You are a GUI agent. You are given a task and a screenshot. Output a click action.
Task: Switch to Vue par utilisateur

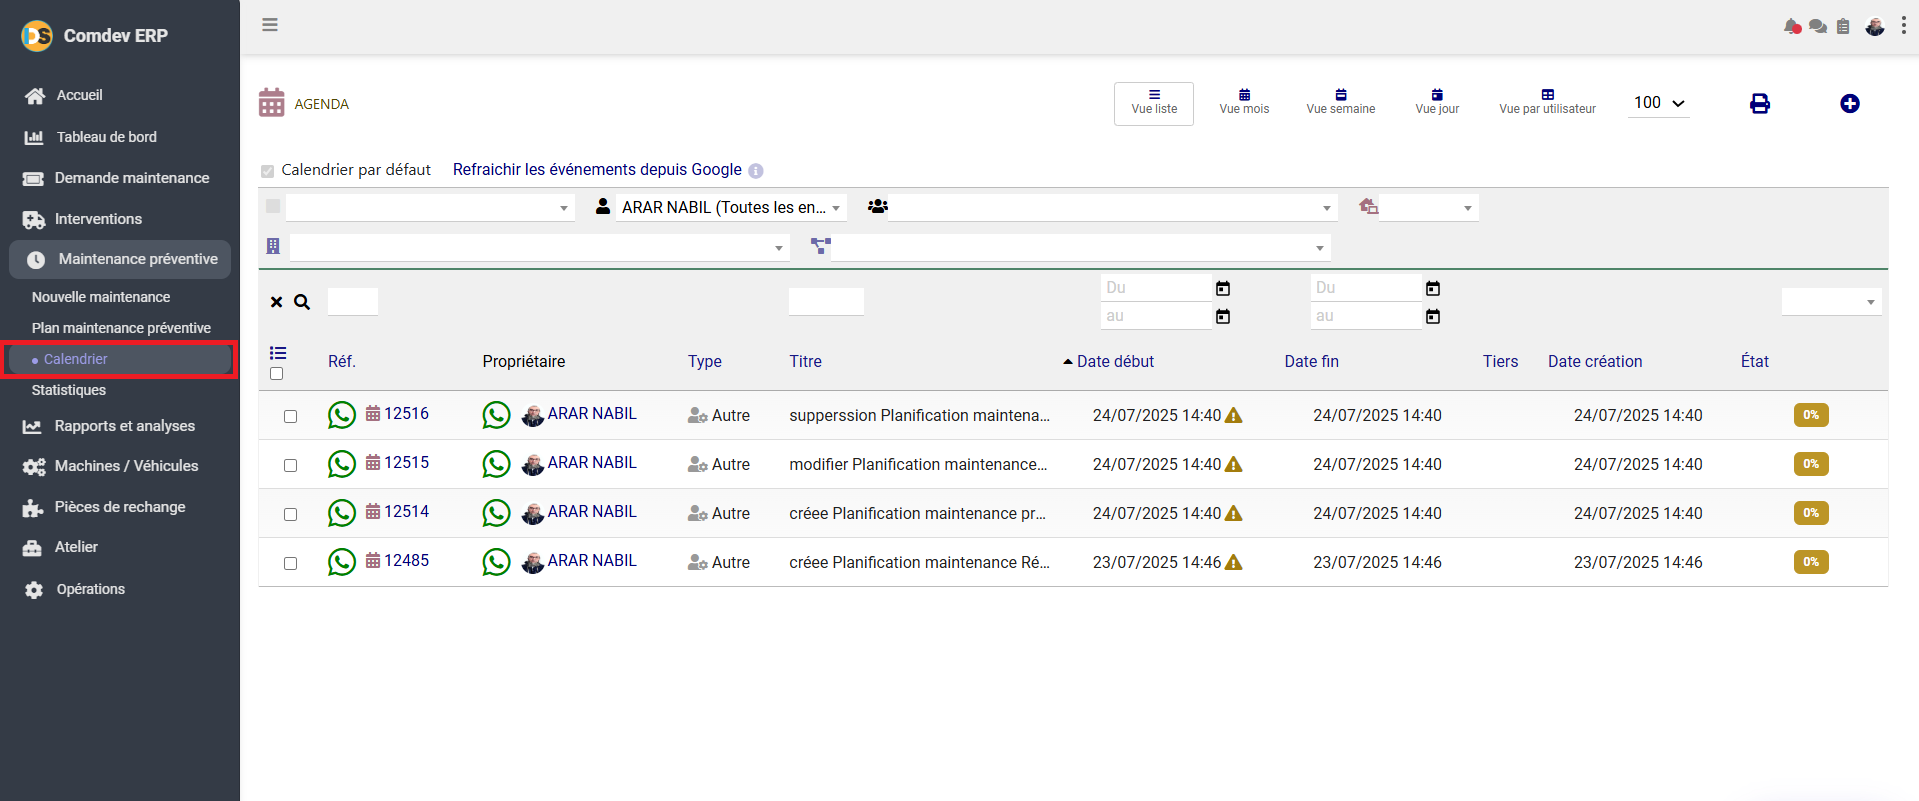(1547, 103)
